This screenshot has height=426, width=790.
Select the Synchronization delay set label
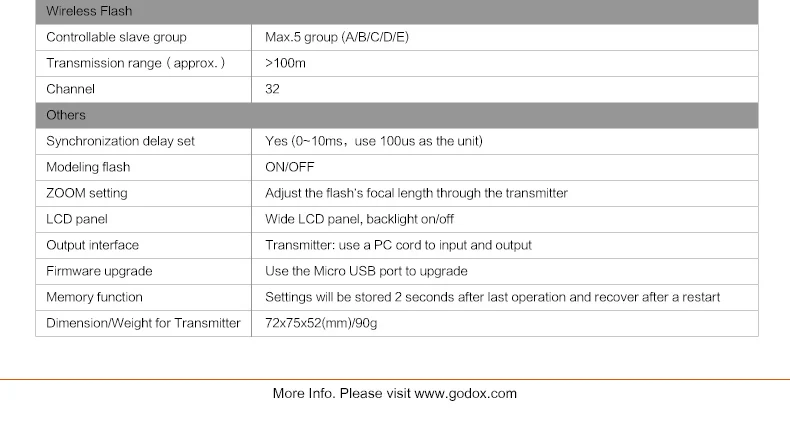pos(120,141)
